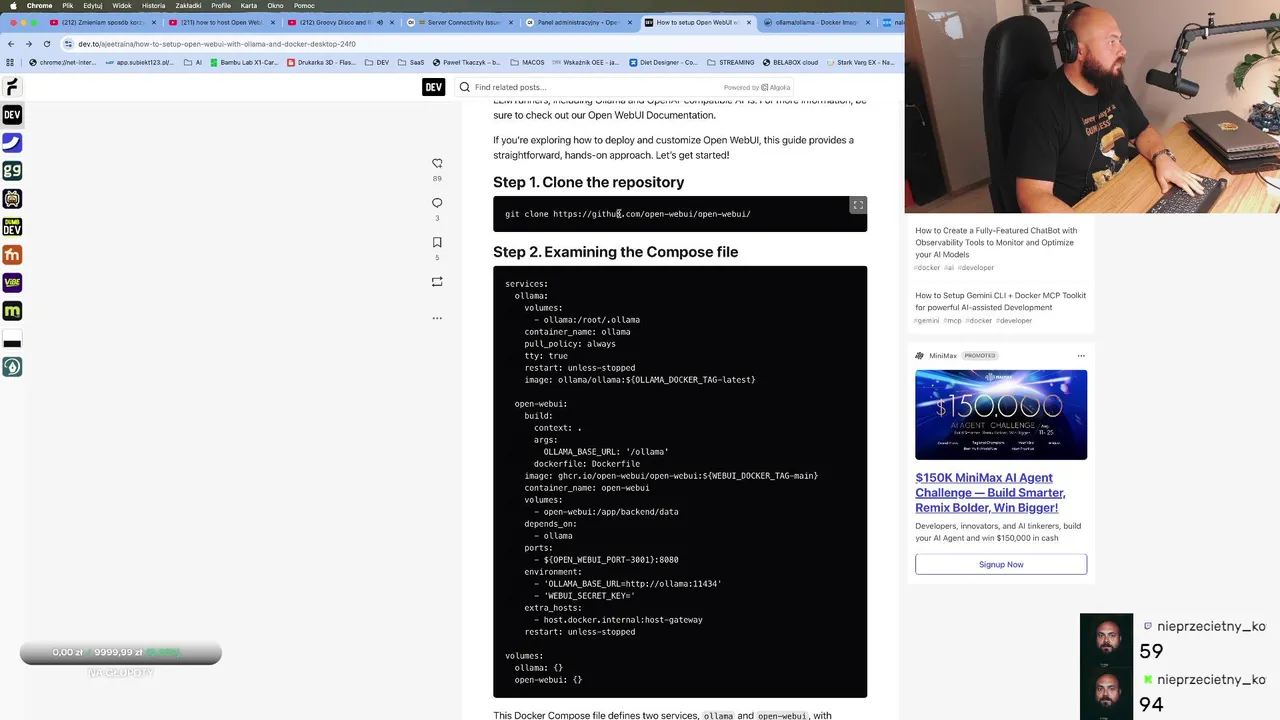Viewport: 1280px width, 720px height.
Task: Switch to 'Server Connectivity Issue' tab
Action: [x=458, y=22]
